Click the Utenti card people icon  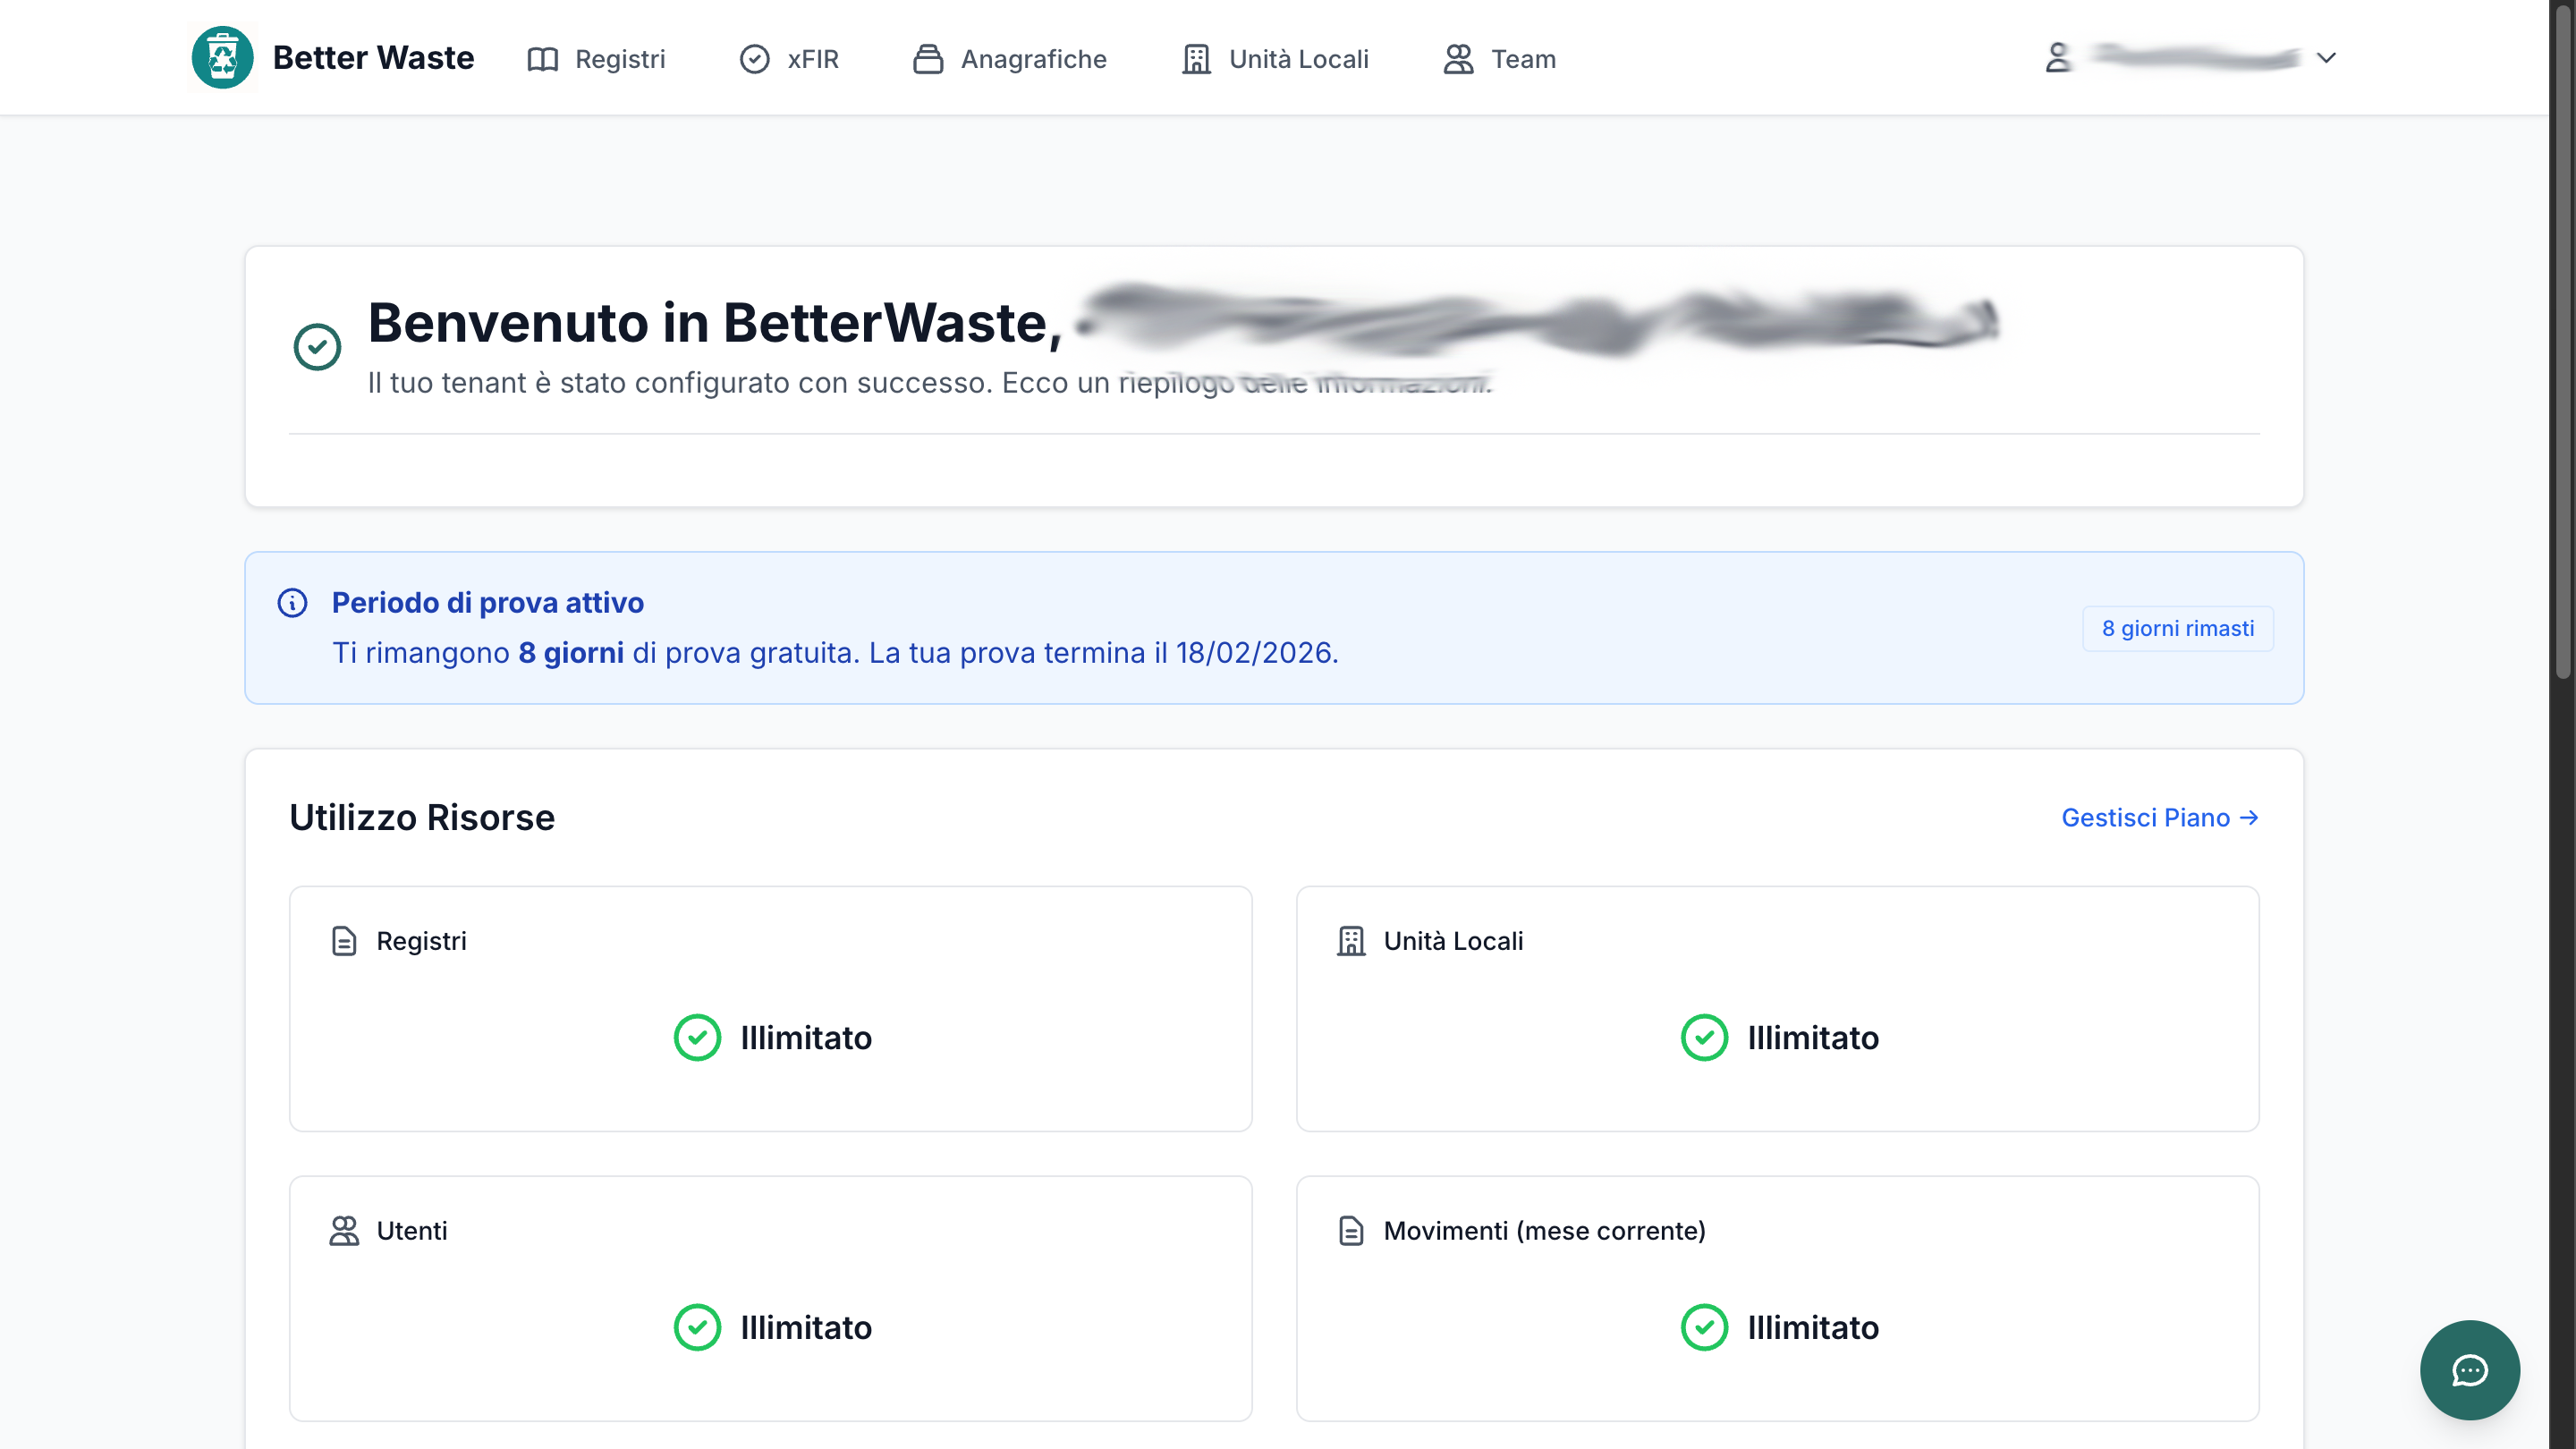(x=344, y=1231)
